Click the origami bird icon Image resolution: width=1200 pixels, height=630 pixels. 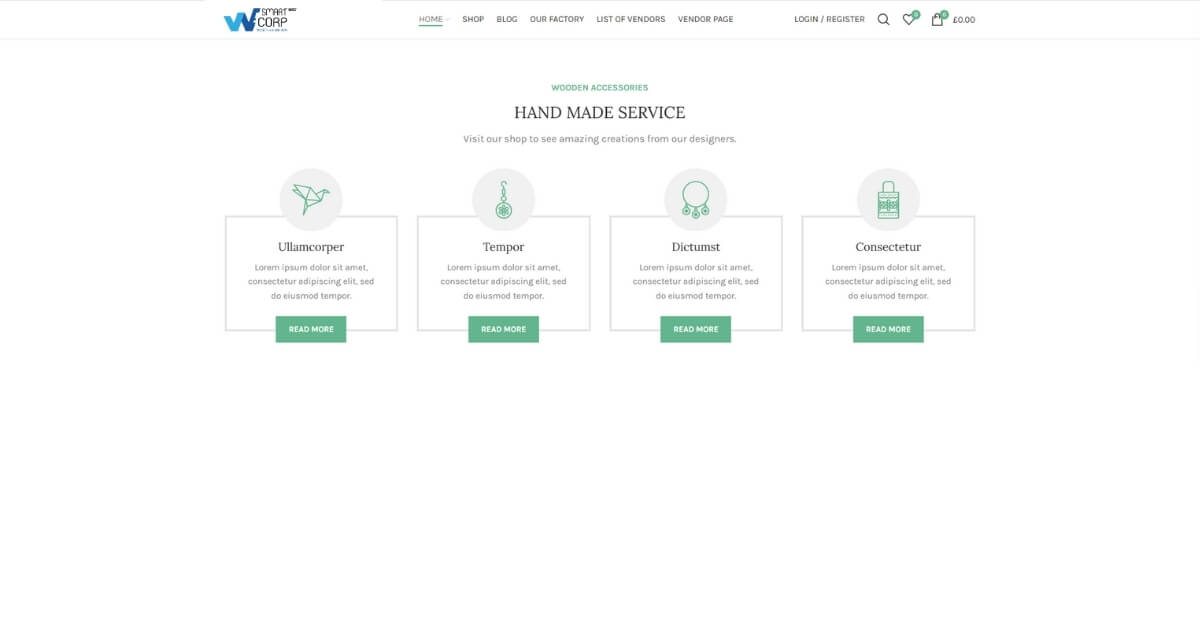point(311,199)
